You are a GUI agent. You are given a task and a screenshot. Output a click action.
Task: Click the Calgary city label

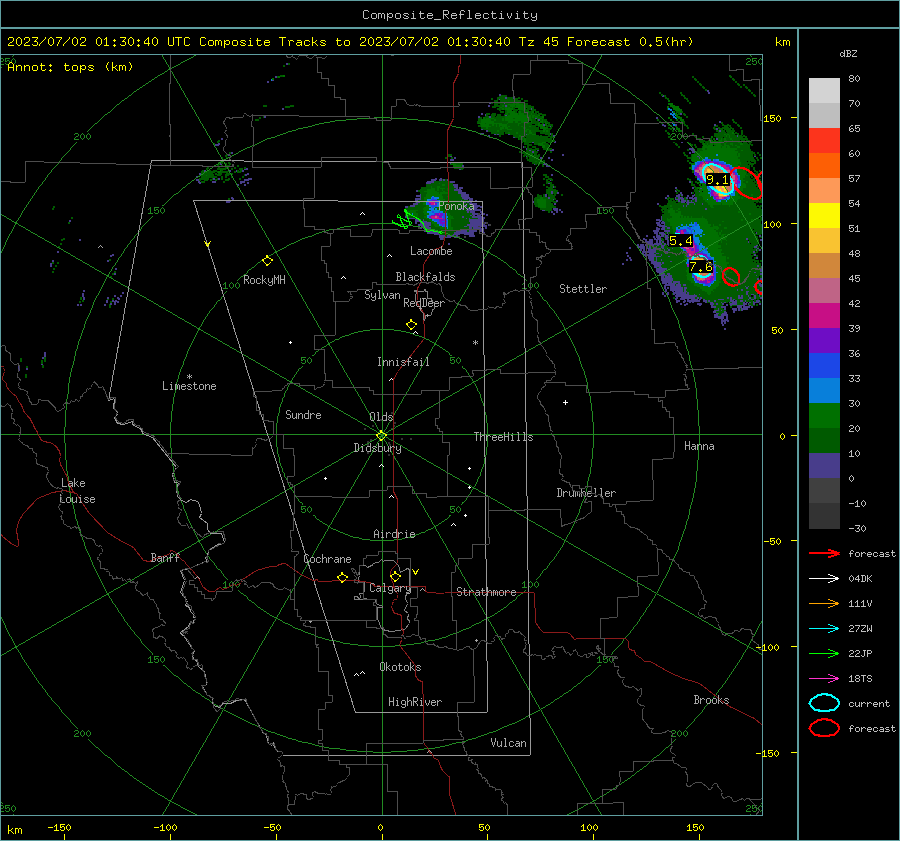pyautogui.click(x=390, y=588)
